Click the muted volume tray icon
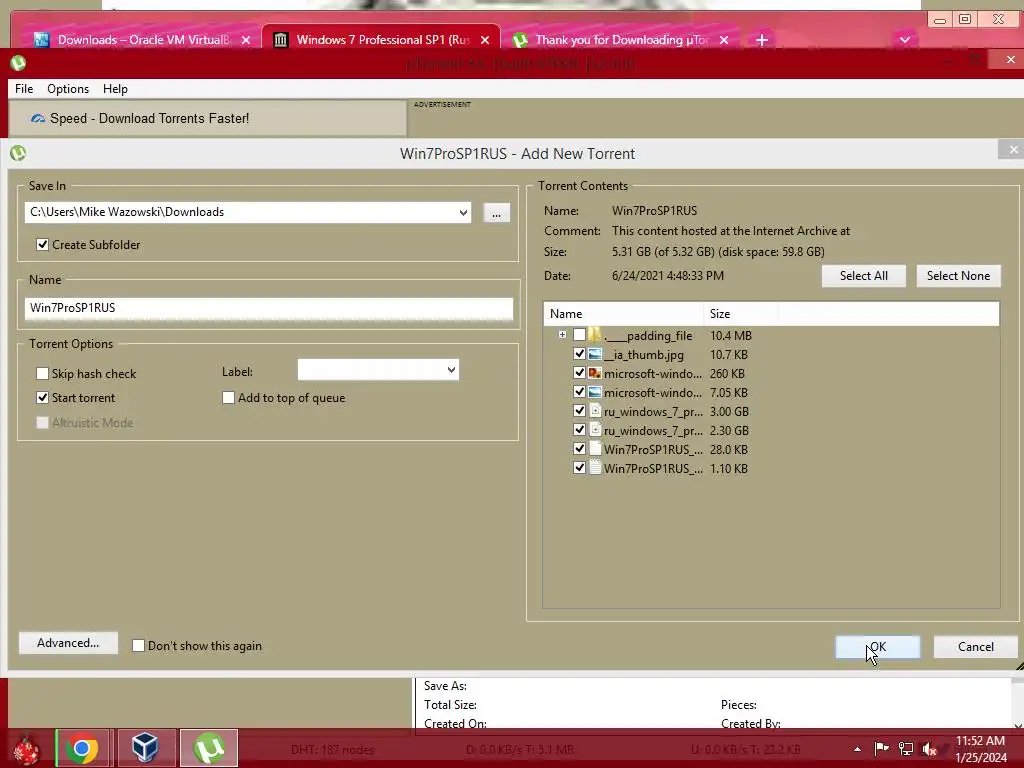1024x768 pixels. tap(929, 749)
